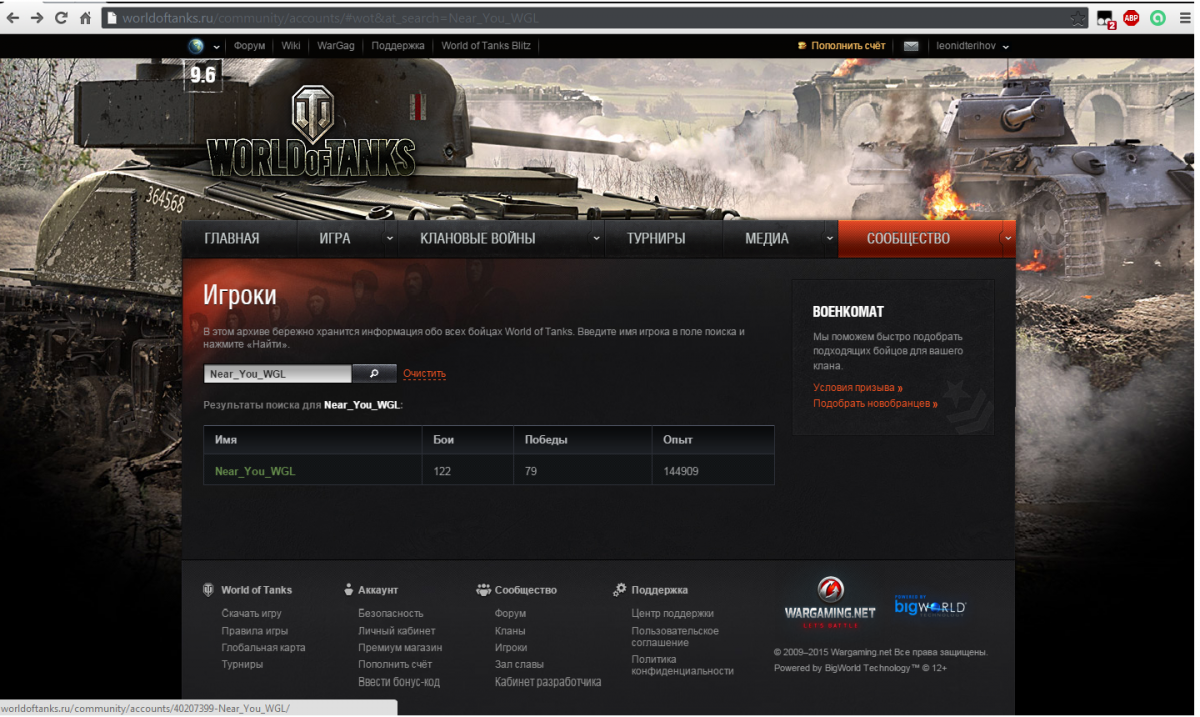Image resolution: width=1200 pixels, height=717 pixels.
Task: Expand the МЕДИА menu arrow
Action: click(x=830, y=239)
